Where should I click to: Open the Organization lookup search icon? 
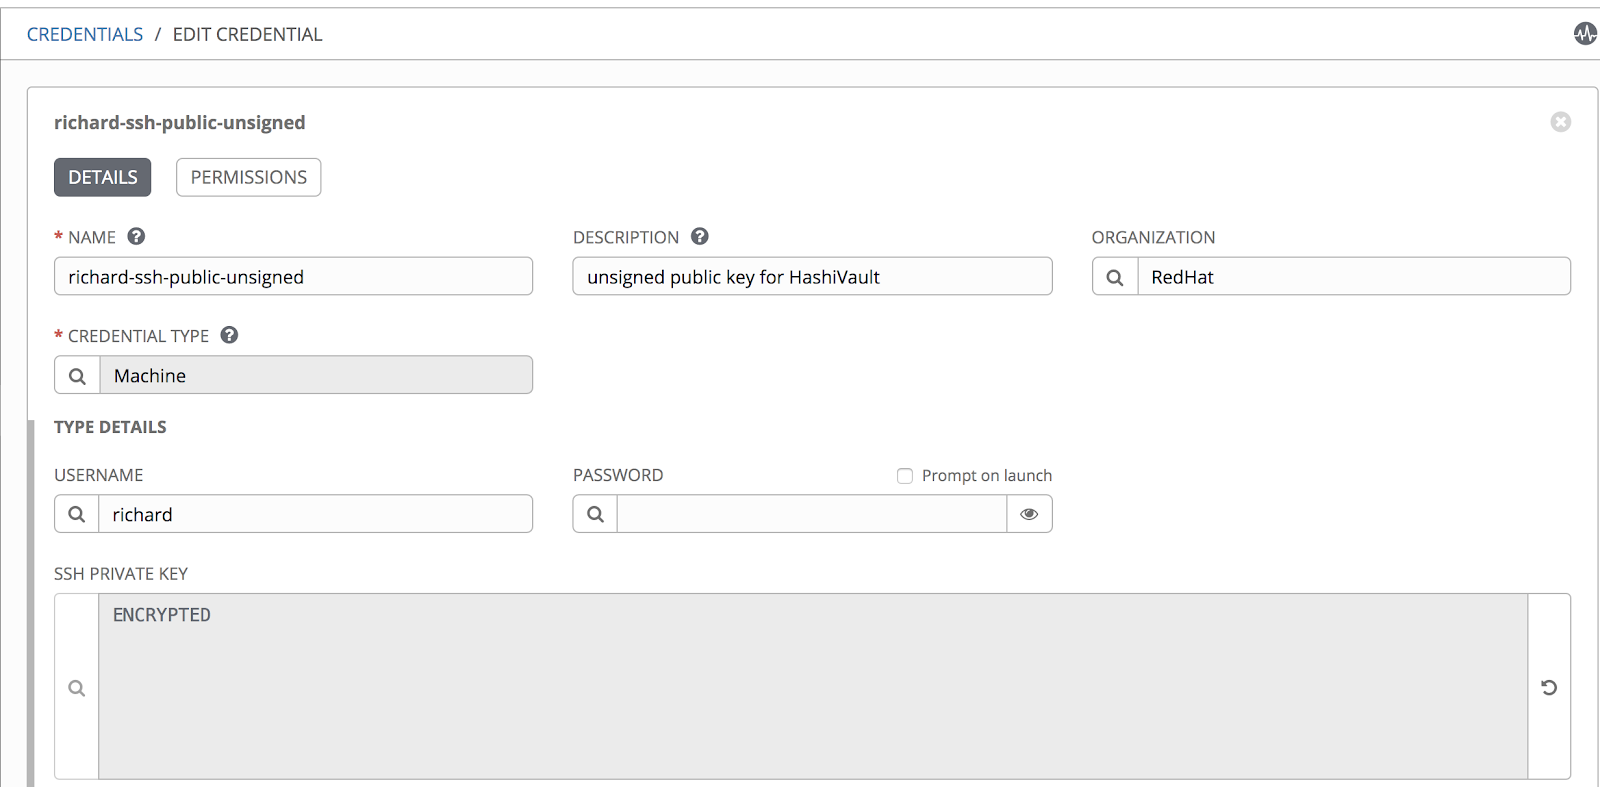click(x=1115, y=277)
